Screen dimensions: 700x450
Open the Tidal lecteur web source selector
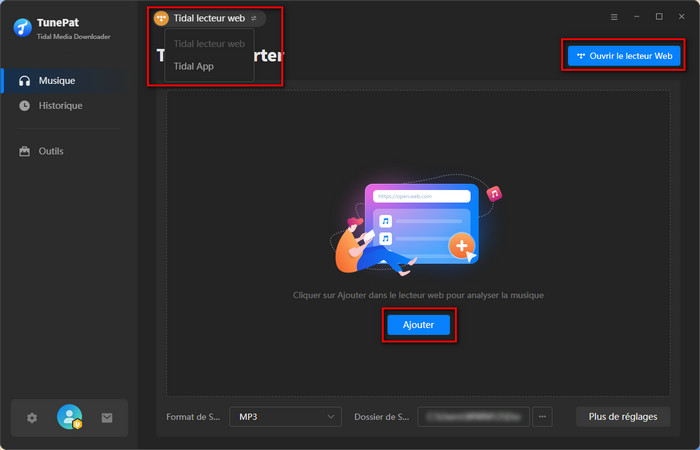[209, 18]
